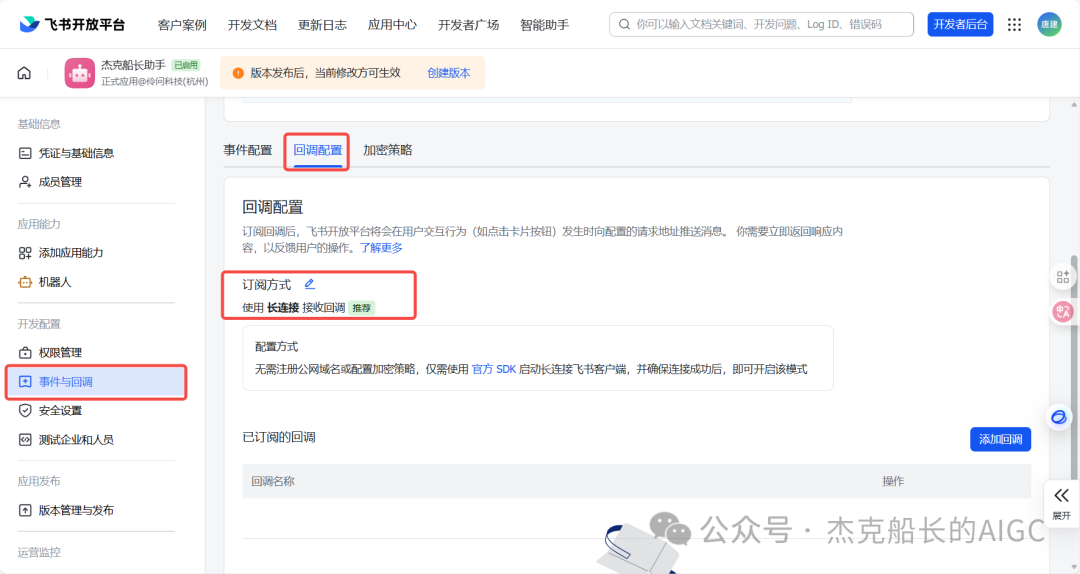Click the 创建版本 link
1080x574 pixels.
[448, 73]
